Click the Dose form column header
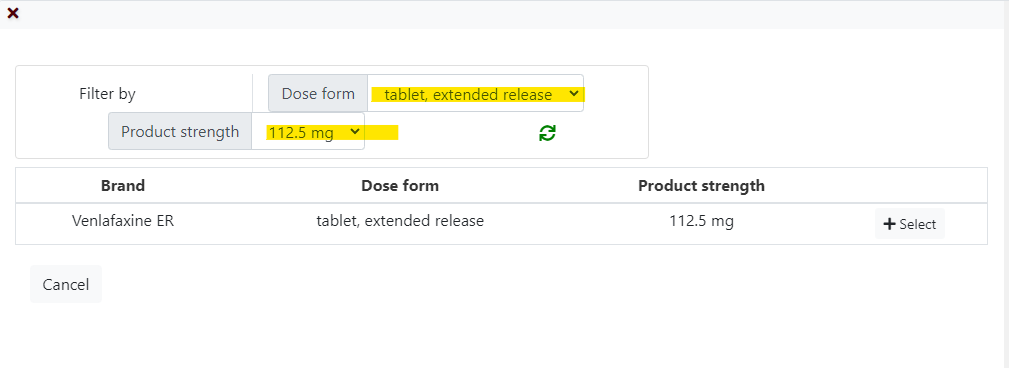The width and height of the screenshot is (1009, 368). [400, 186]
